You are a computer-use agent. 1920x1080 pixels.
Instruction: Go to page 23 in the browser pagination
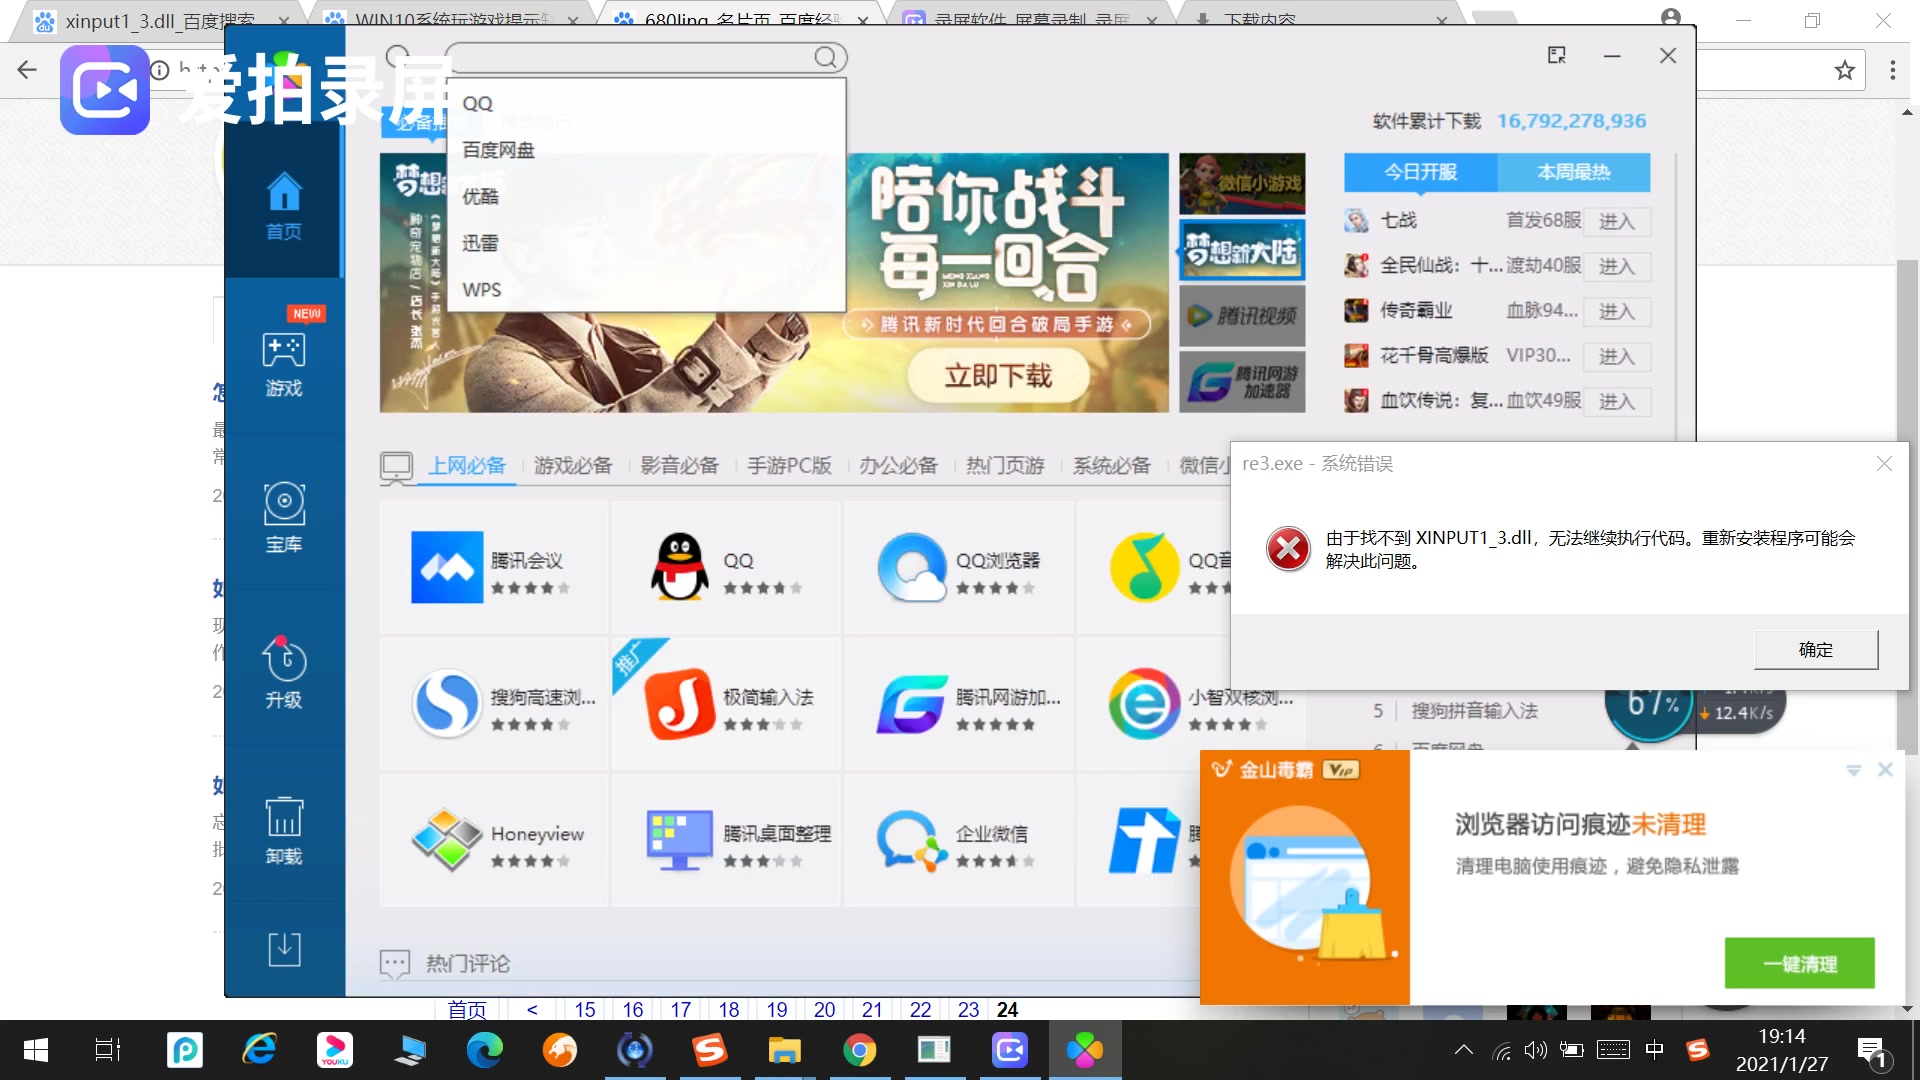[968, 1010]
